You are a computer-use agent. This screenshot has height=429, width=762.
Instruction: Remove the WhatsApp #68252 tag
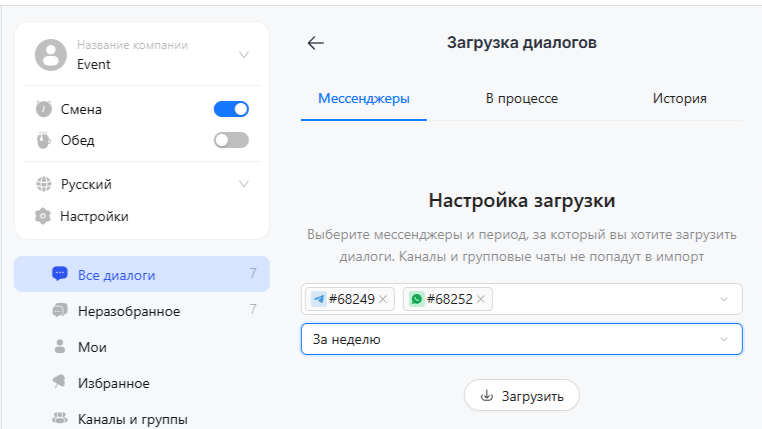(x=481, y=299)
